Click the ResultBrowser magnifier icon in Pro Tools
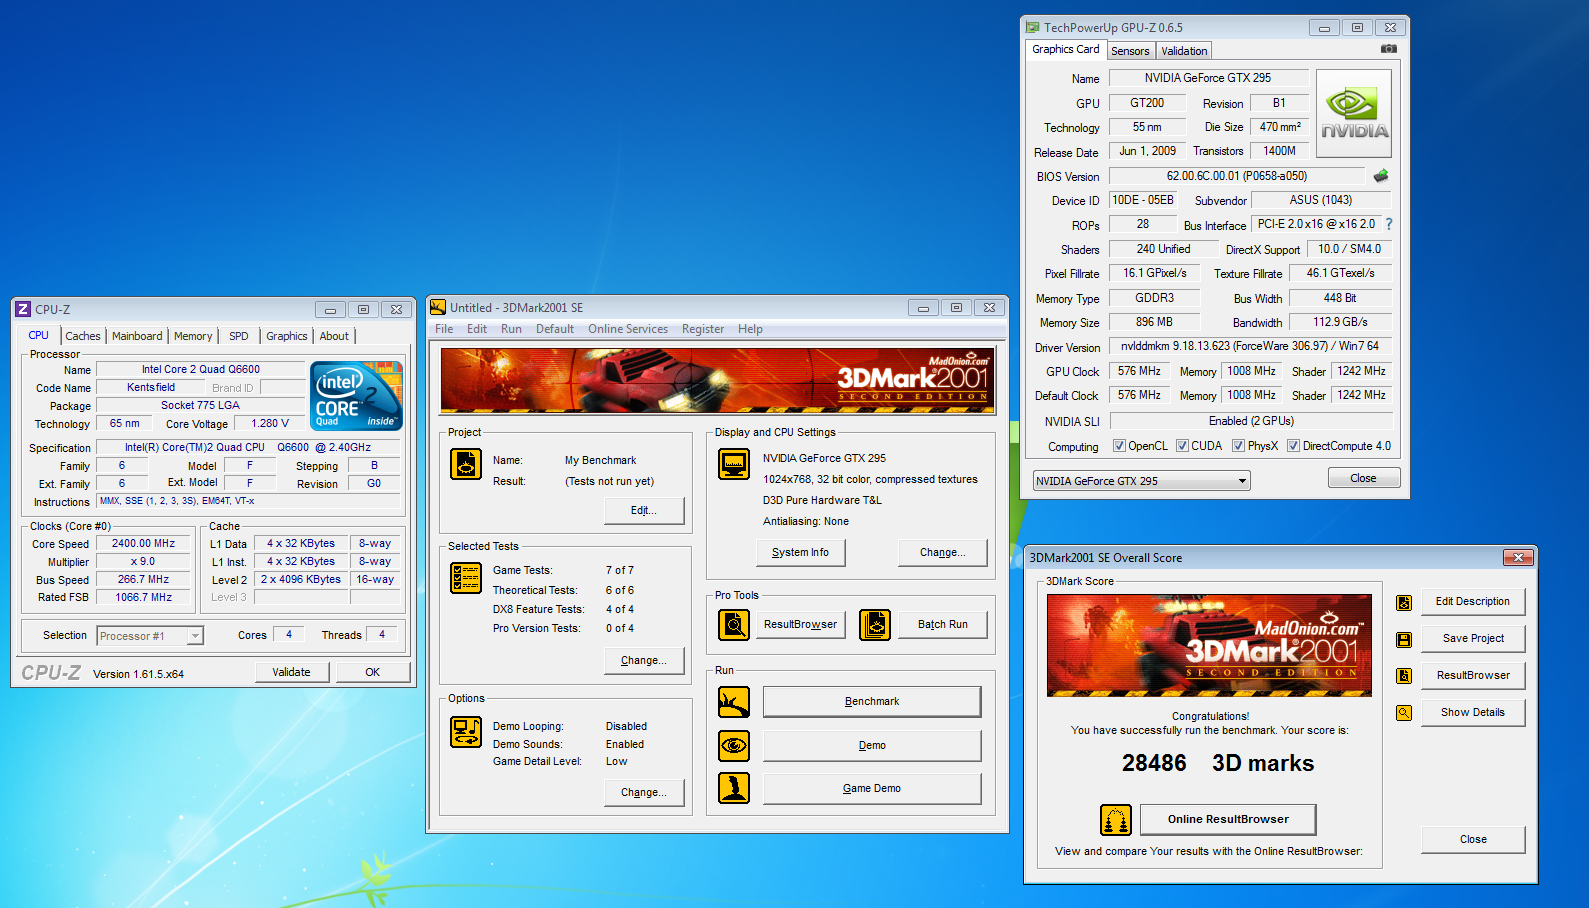This screenshot has width=1589, height=908. (x=734, y=625)
